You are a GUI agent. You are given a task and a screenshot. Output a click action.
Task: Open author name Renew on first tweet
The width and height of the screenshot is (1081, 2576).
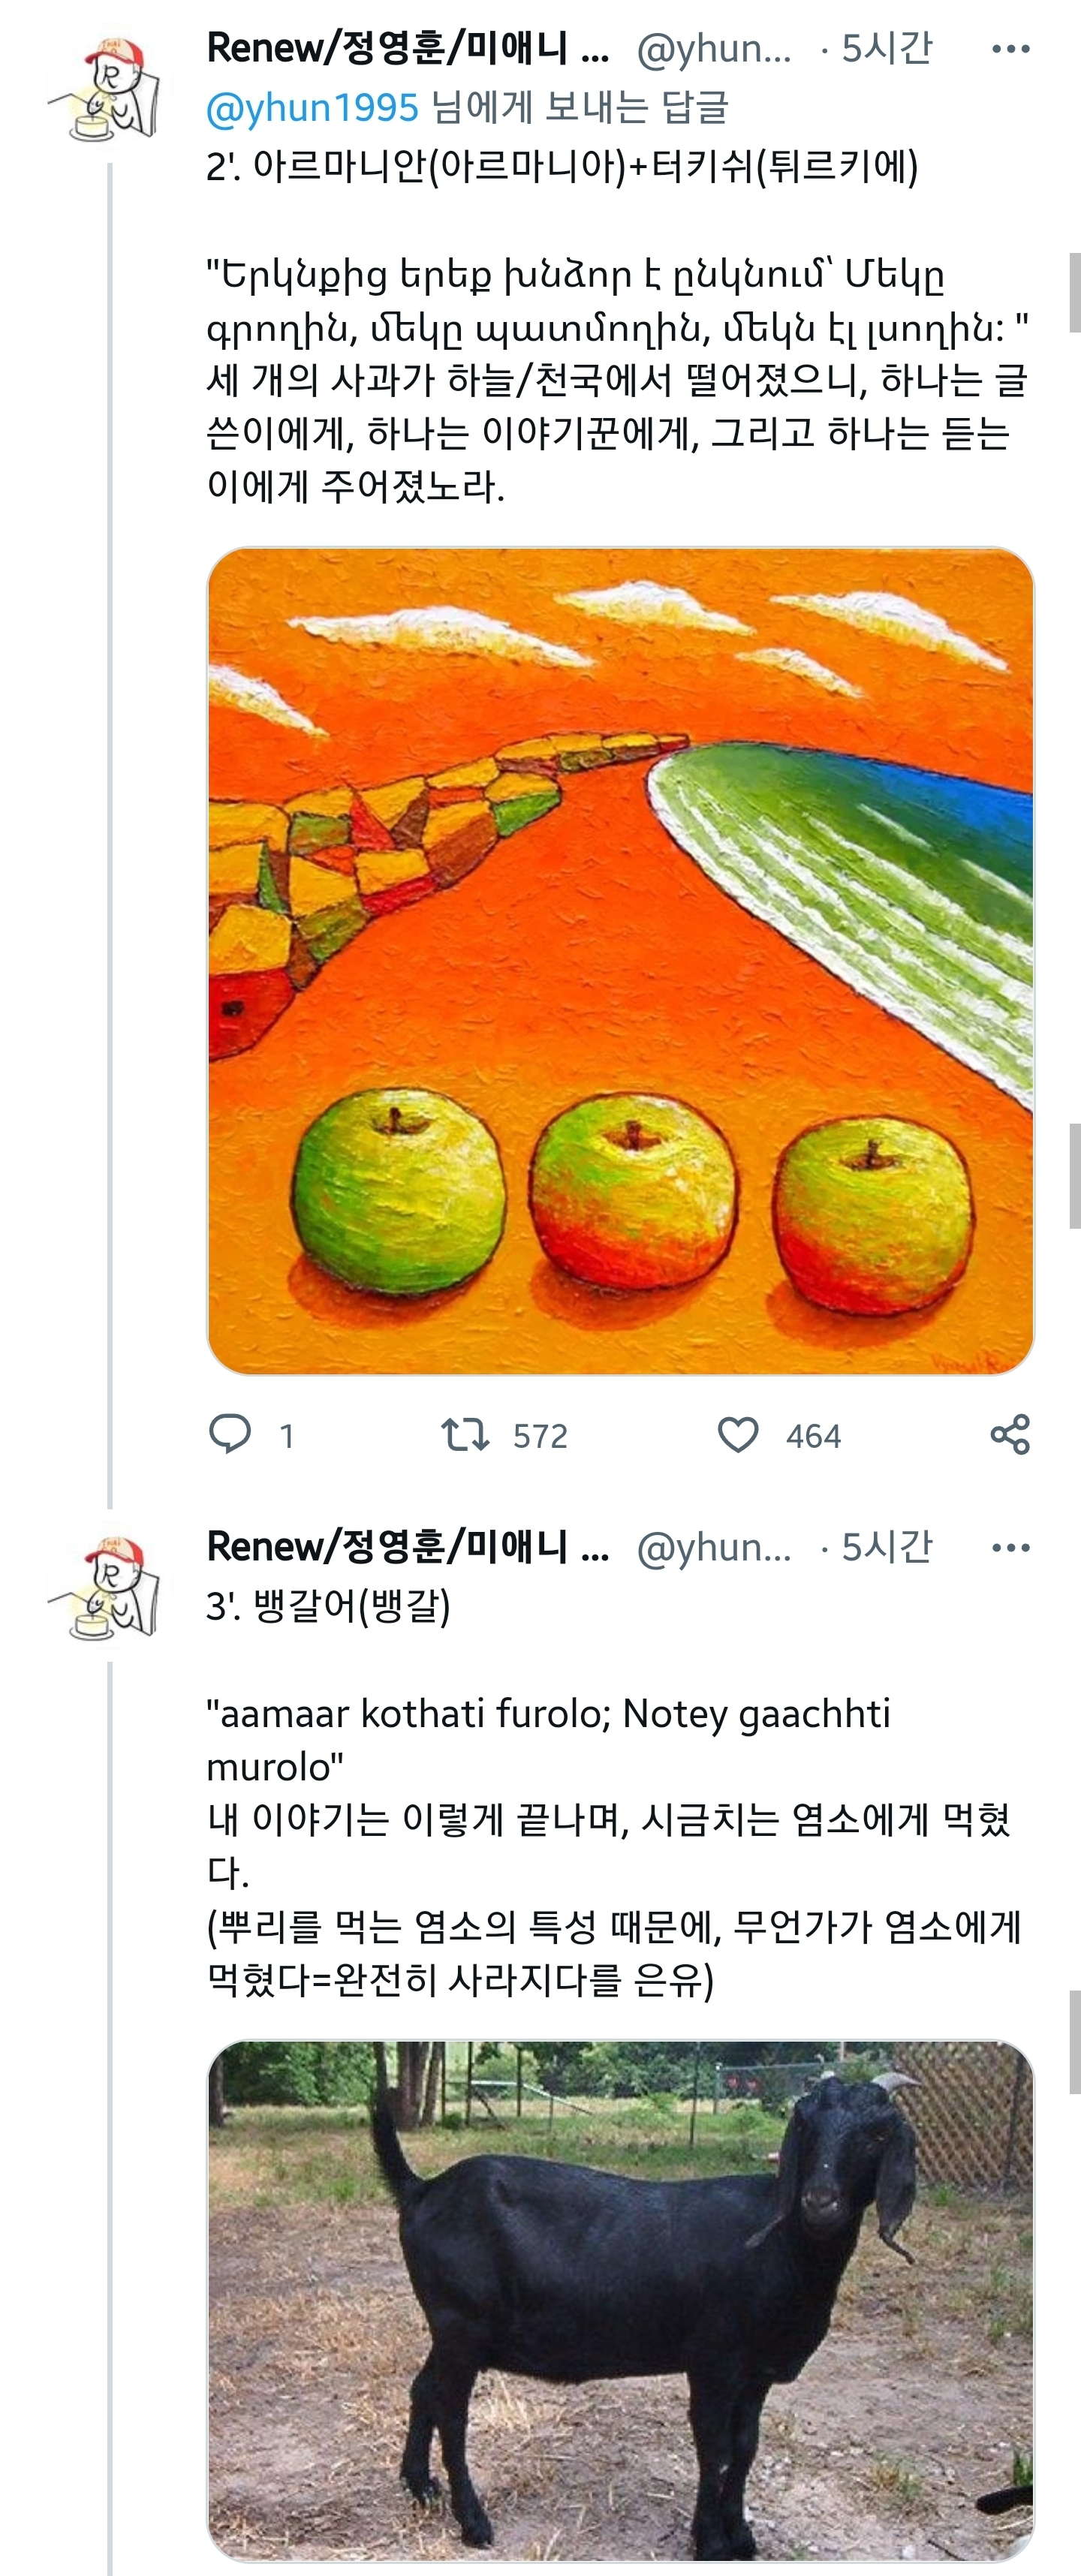point(407,48)
